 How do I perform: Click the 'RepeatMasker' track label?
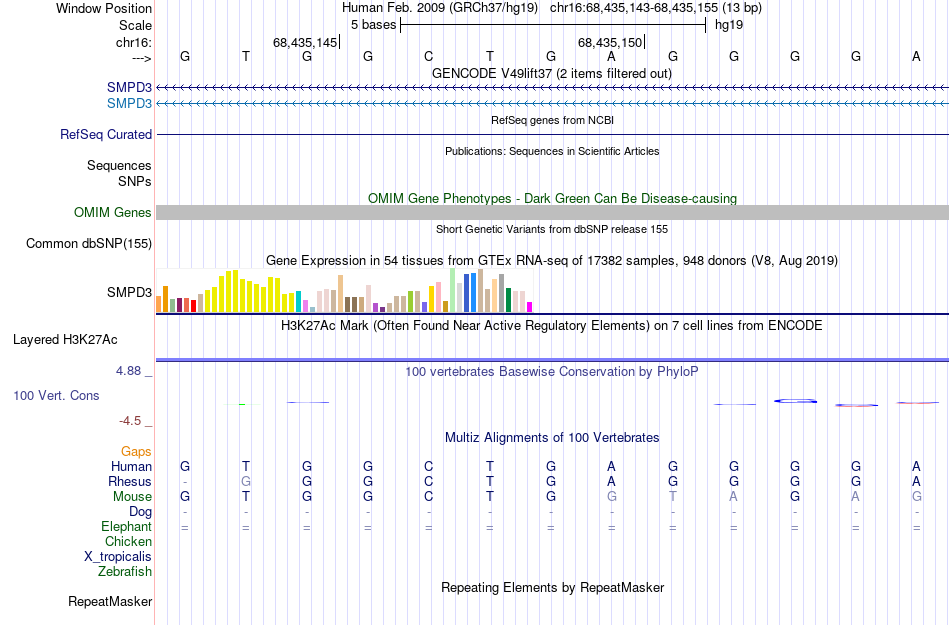coord(110,601)
